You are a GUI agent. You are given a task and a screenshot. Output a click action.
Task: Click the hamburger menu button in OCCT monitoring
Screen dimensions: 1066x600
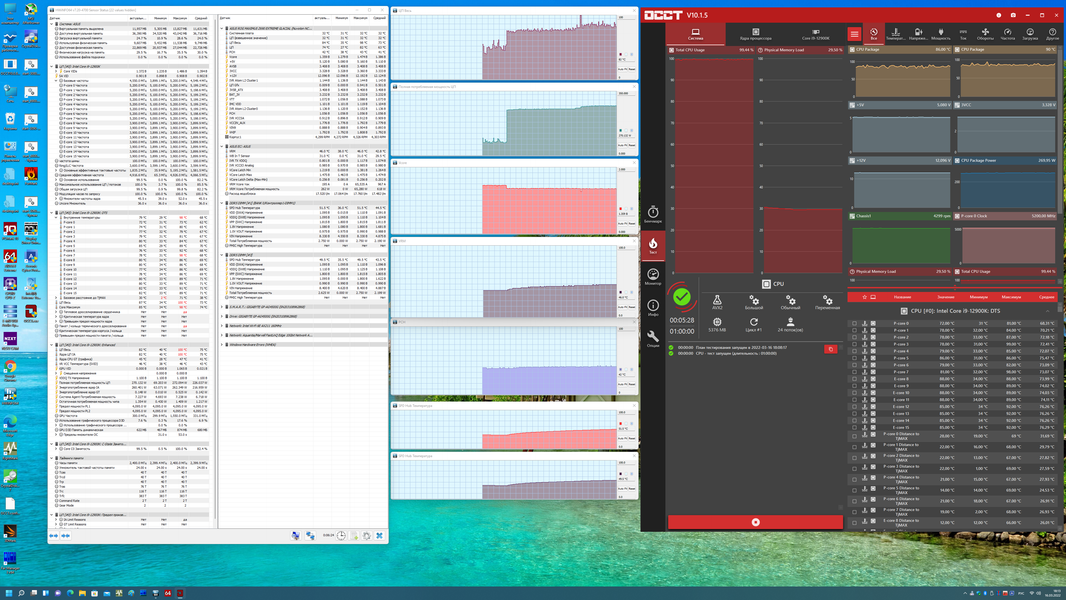coord(855,34)
